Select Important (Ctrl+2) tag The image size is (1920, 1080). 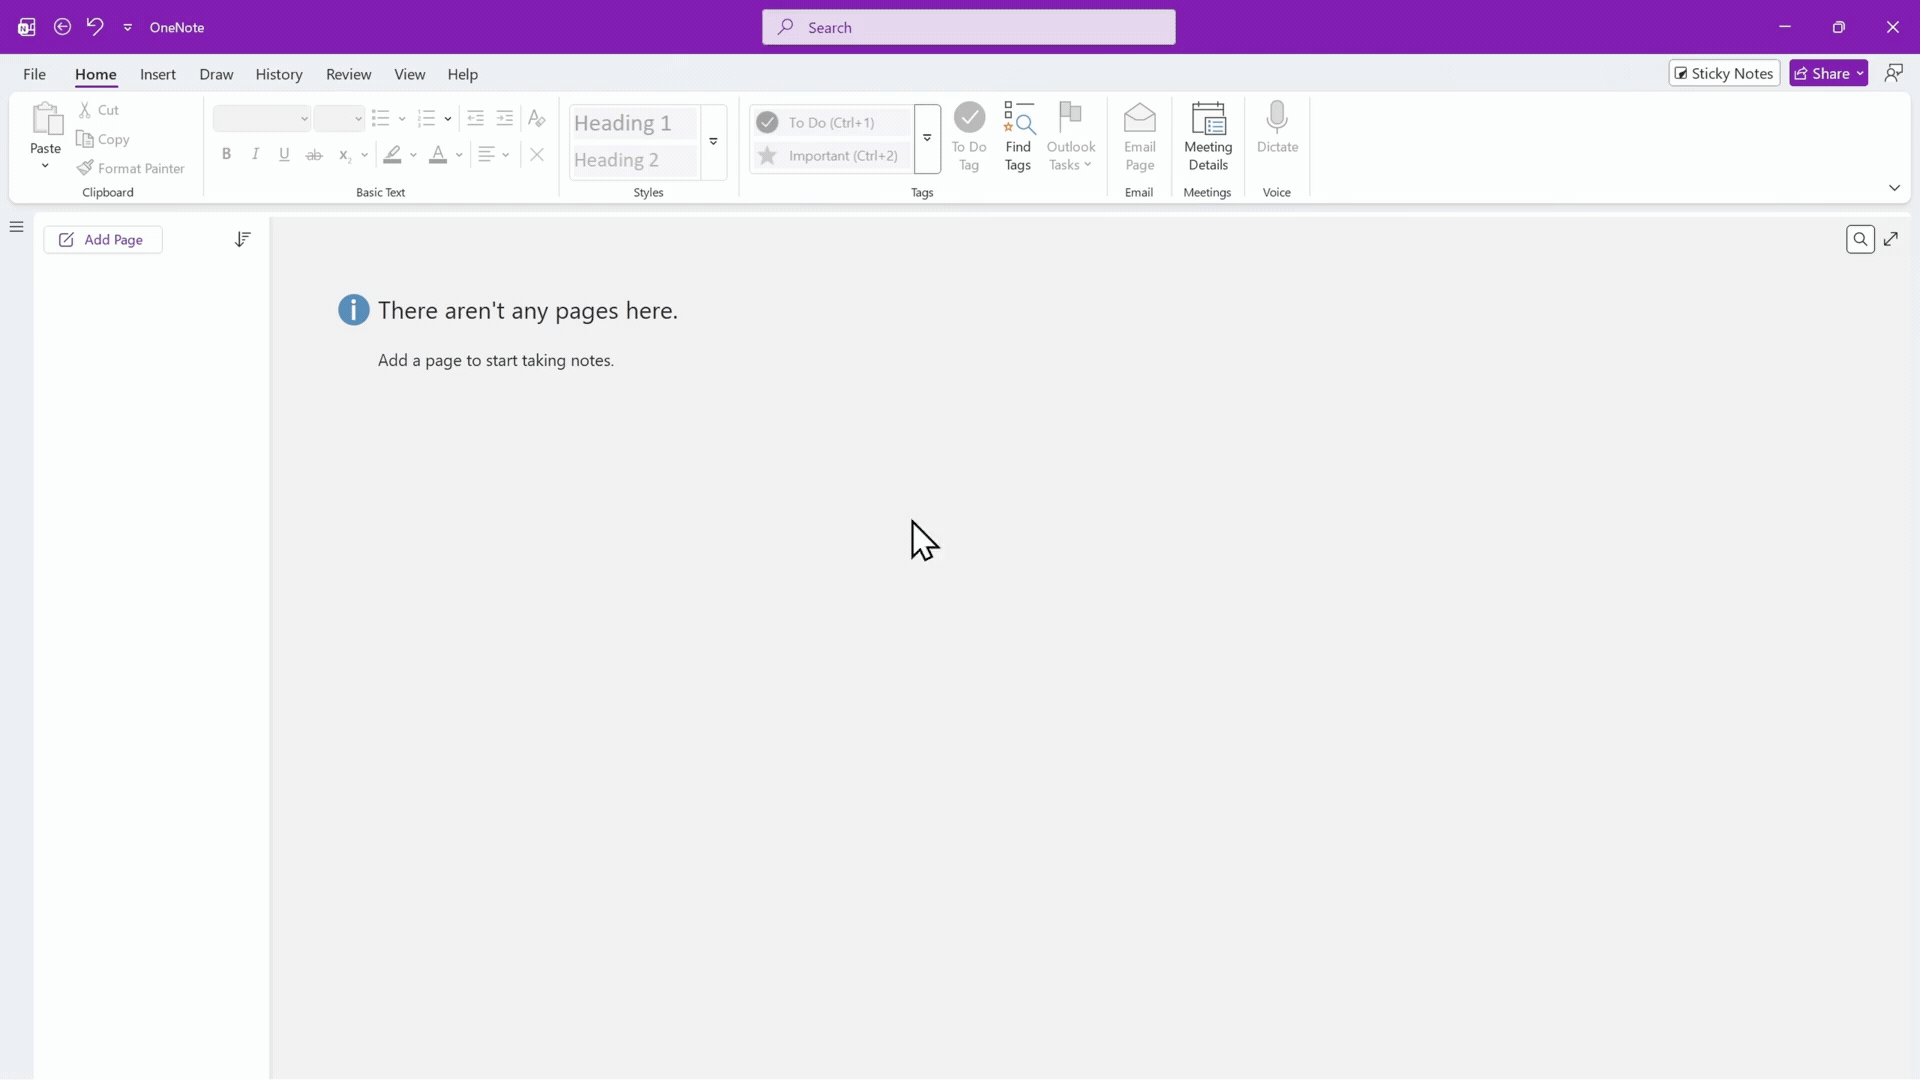(830, 155)
